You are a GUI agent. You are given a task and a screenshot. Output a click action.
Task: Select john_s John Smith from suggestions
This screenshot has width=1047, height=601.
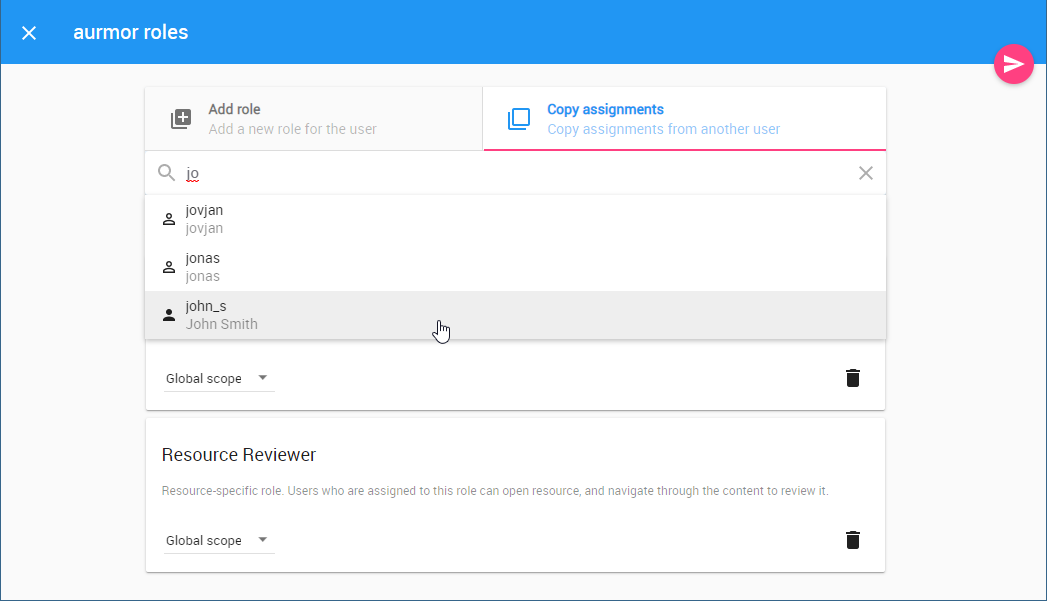[x=515, y=315]
